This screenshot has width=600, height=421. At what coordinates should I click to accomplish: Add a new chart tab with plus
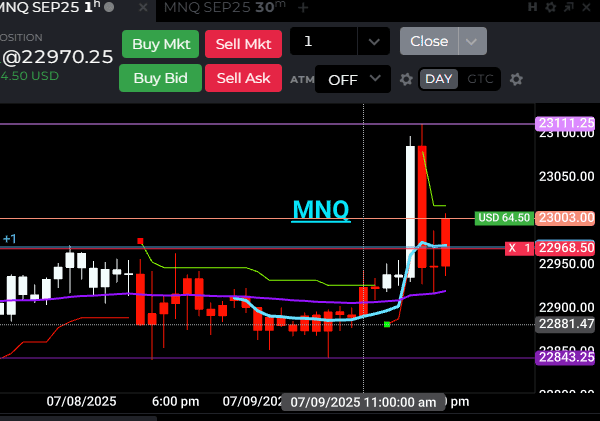click(x=303, y=7)
